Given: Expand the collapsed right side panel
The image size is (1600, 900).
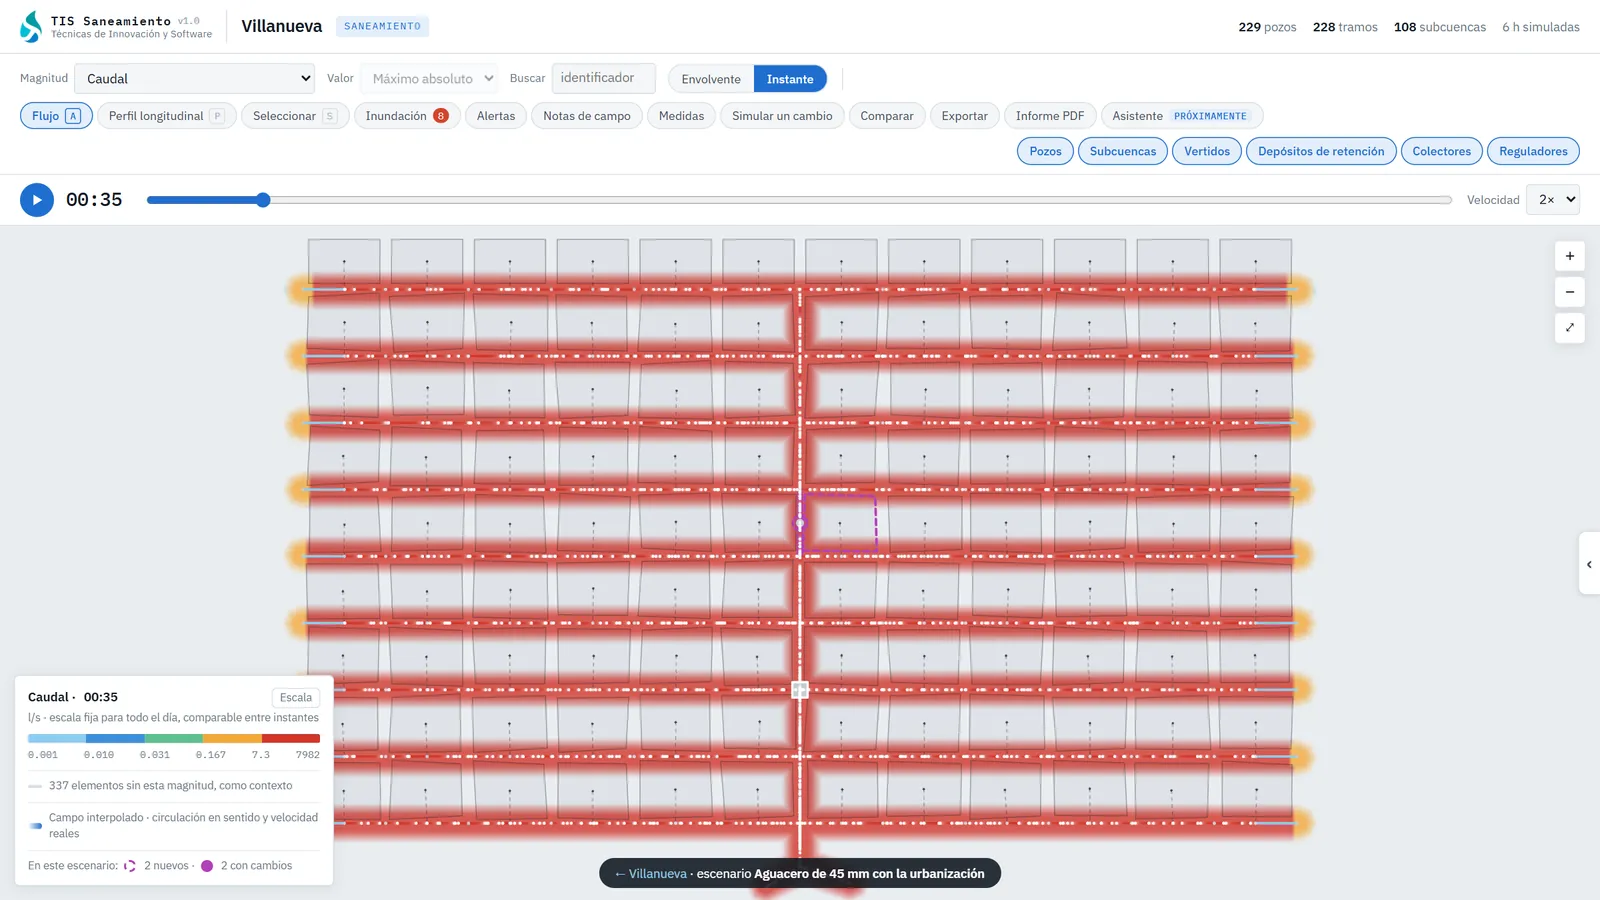Looking at the screenshot, I should (x=1589, y=564).
